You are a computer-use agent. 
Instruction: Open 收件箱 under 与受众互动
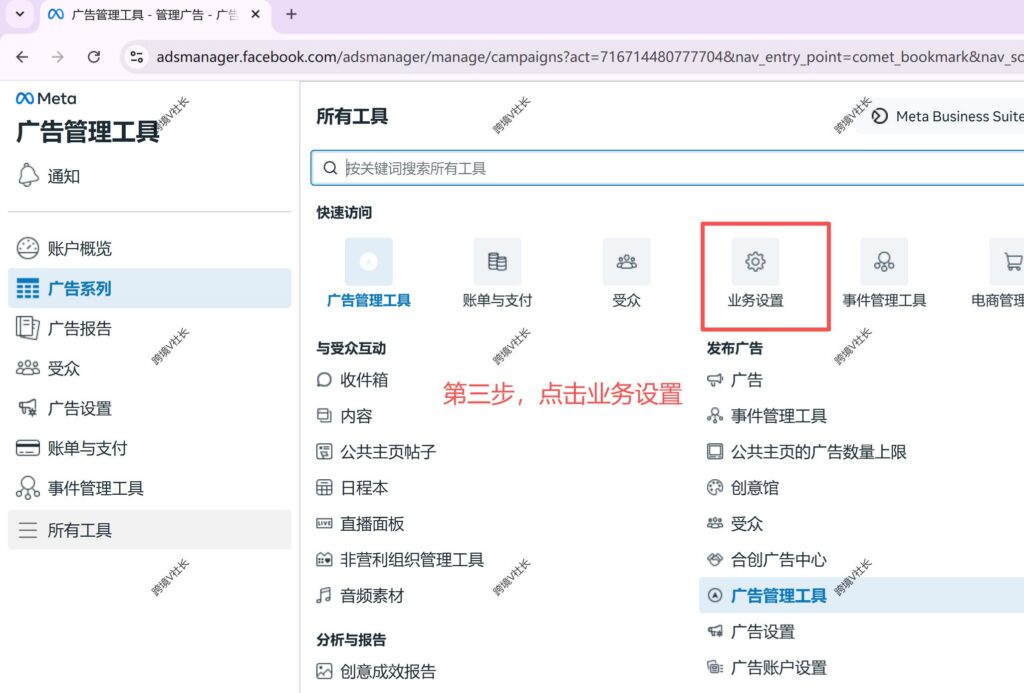(x=352, y=380)
